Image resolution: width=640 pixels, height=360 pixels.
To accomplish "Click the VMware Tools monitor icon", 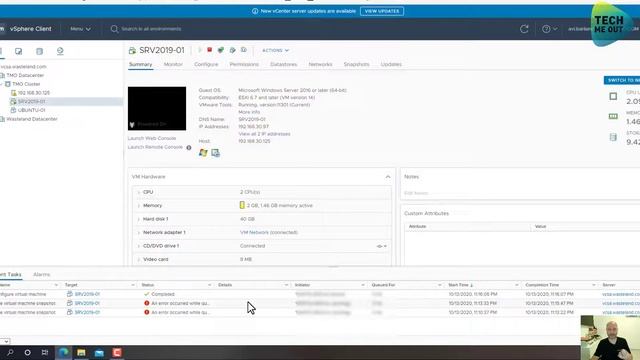I will (215, 153).
